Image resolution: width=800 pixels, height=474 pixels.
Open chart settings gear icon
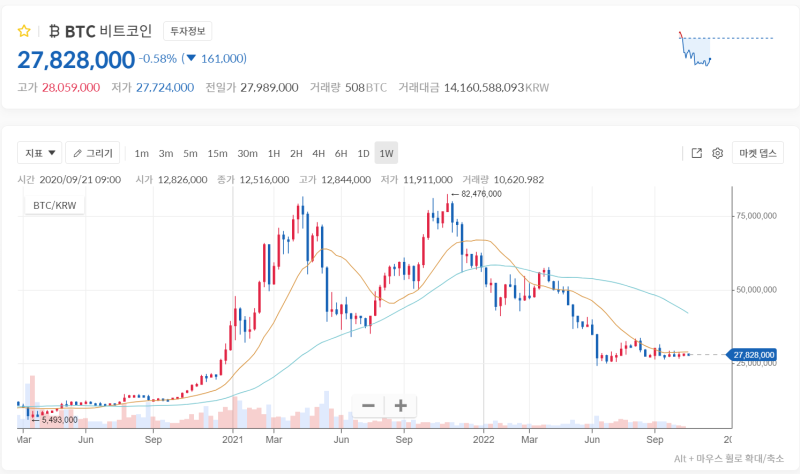pyautogui.click(x=717, y=153)
